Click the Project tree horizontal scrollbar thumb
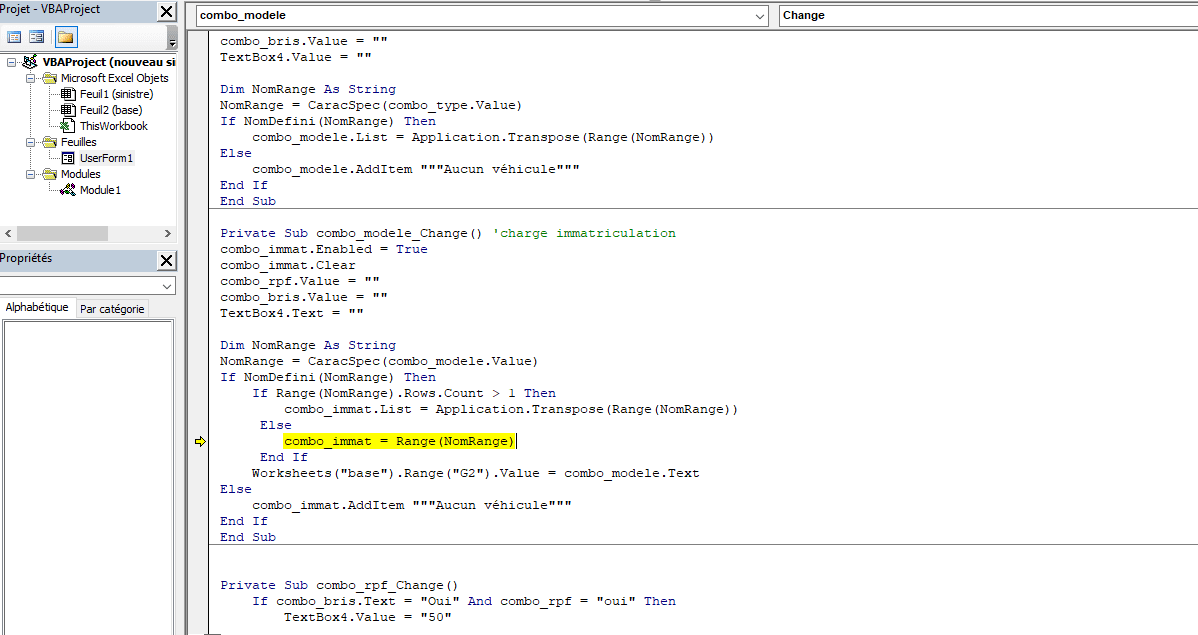 click(62, 233)
